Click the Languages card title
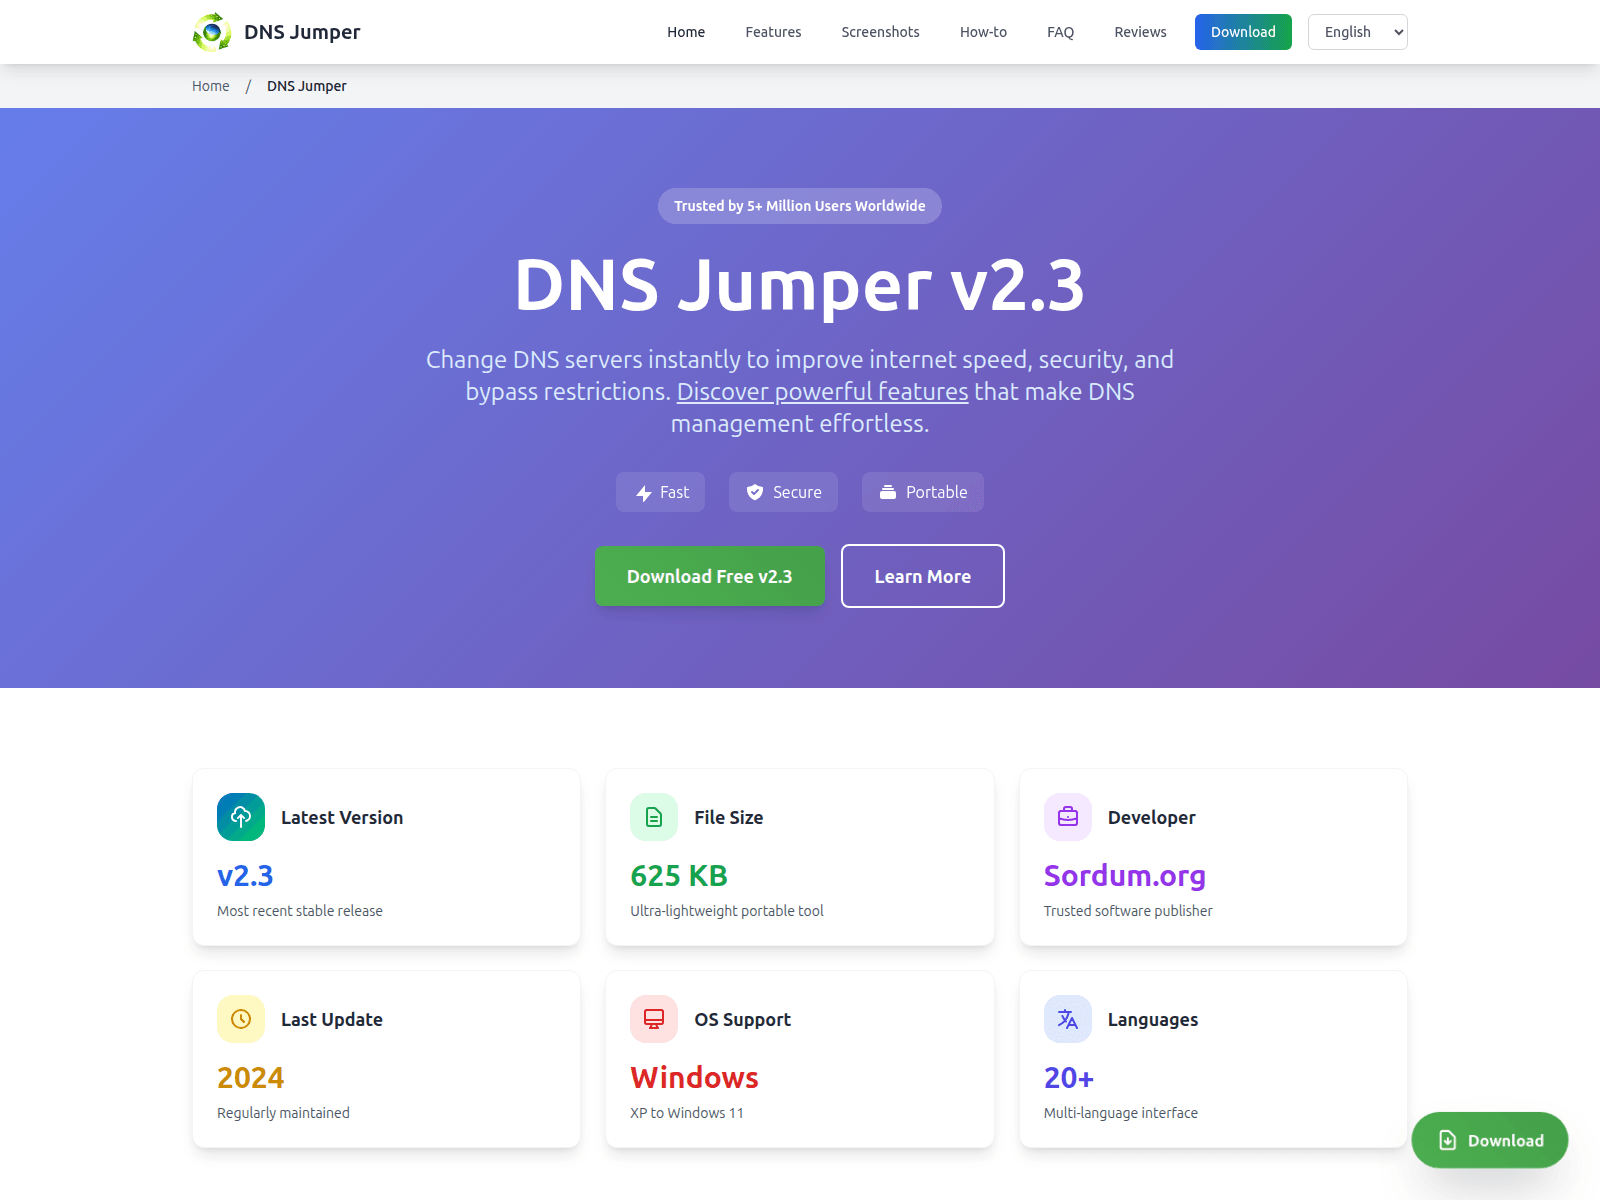 coord(1153,1019)
